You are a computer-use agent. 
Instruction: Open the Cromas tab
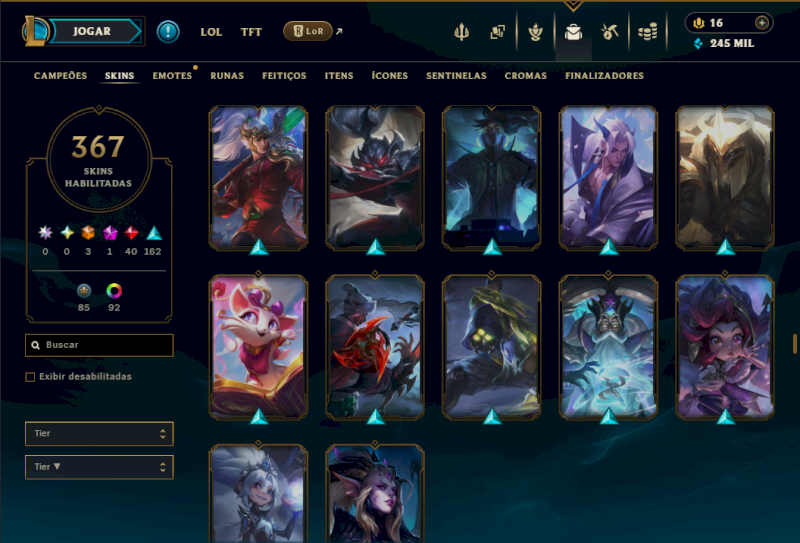[526, 76]
